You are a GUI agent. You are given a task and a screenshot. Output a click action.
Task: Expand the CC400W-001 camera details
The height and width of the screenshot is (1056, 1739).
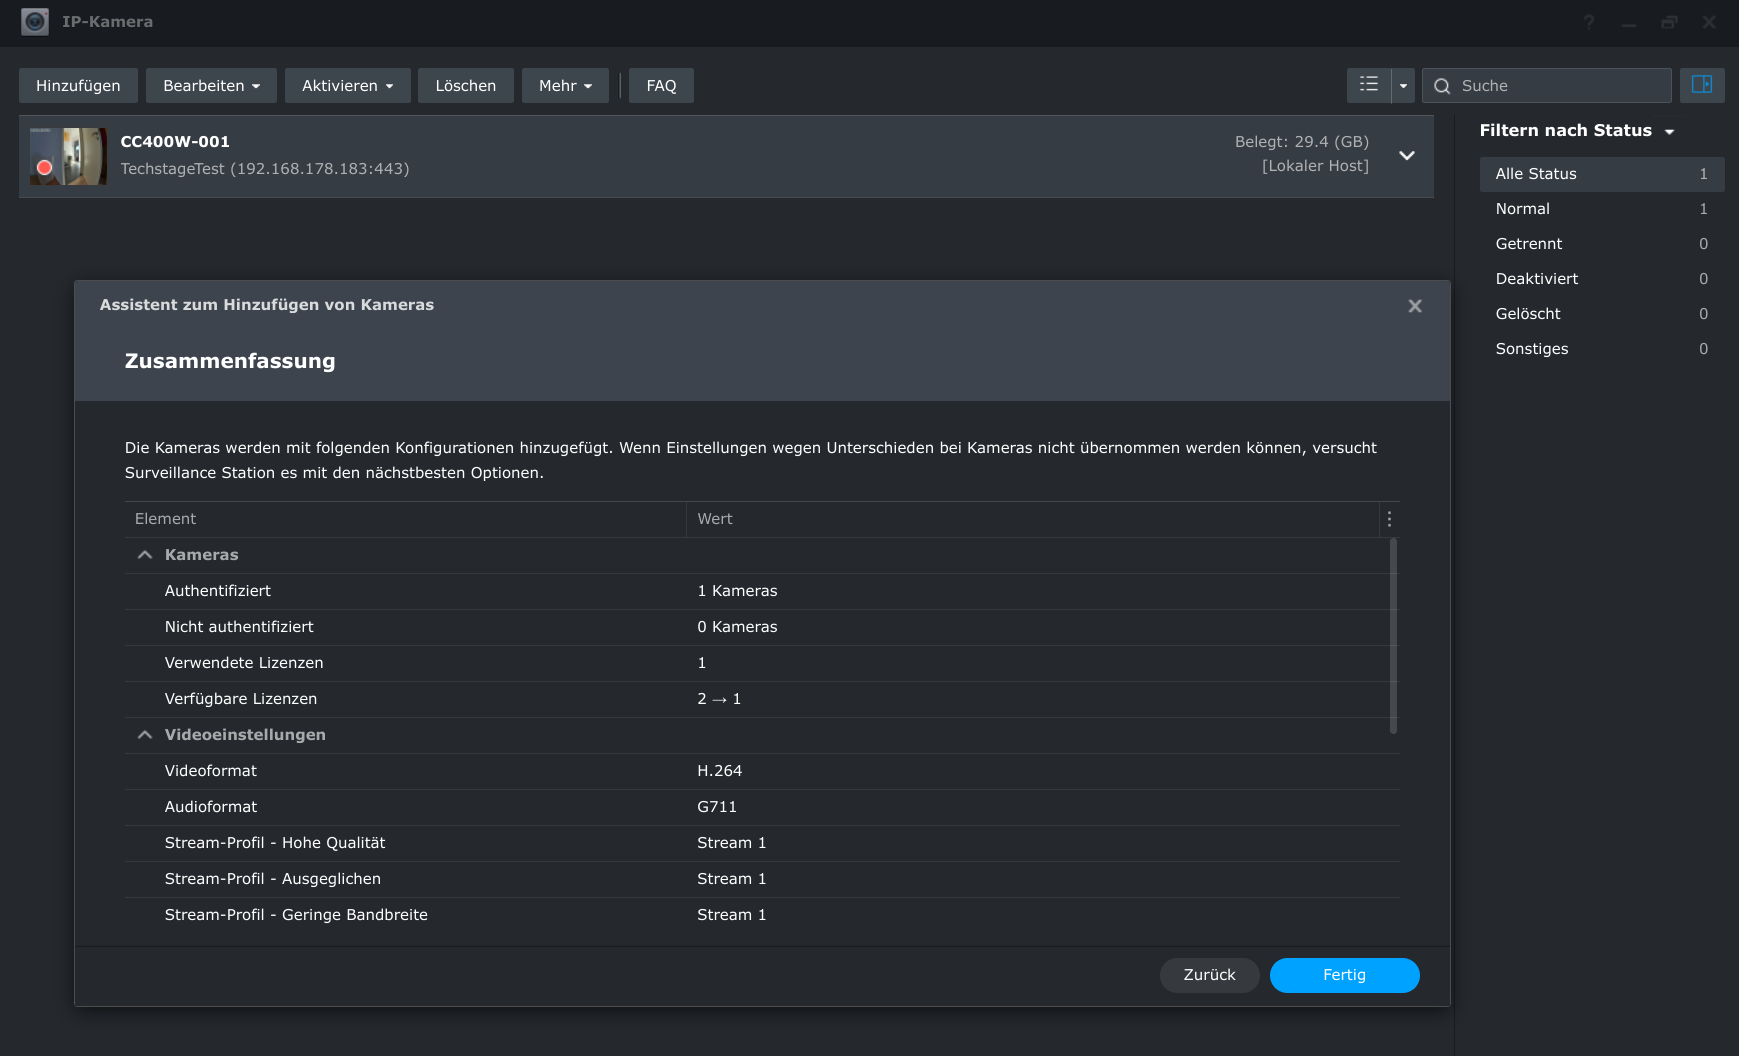point(1406,156)
